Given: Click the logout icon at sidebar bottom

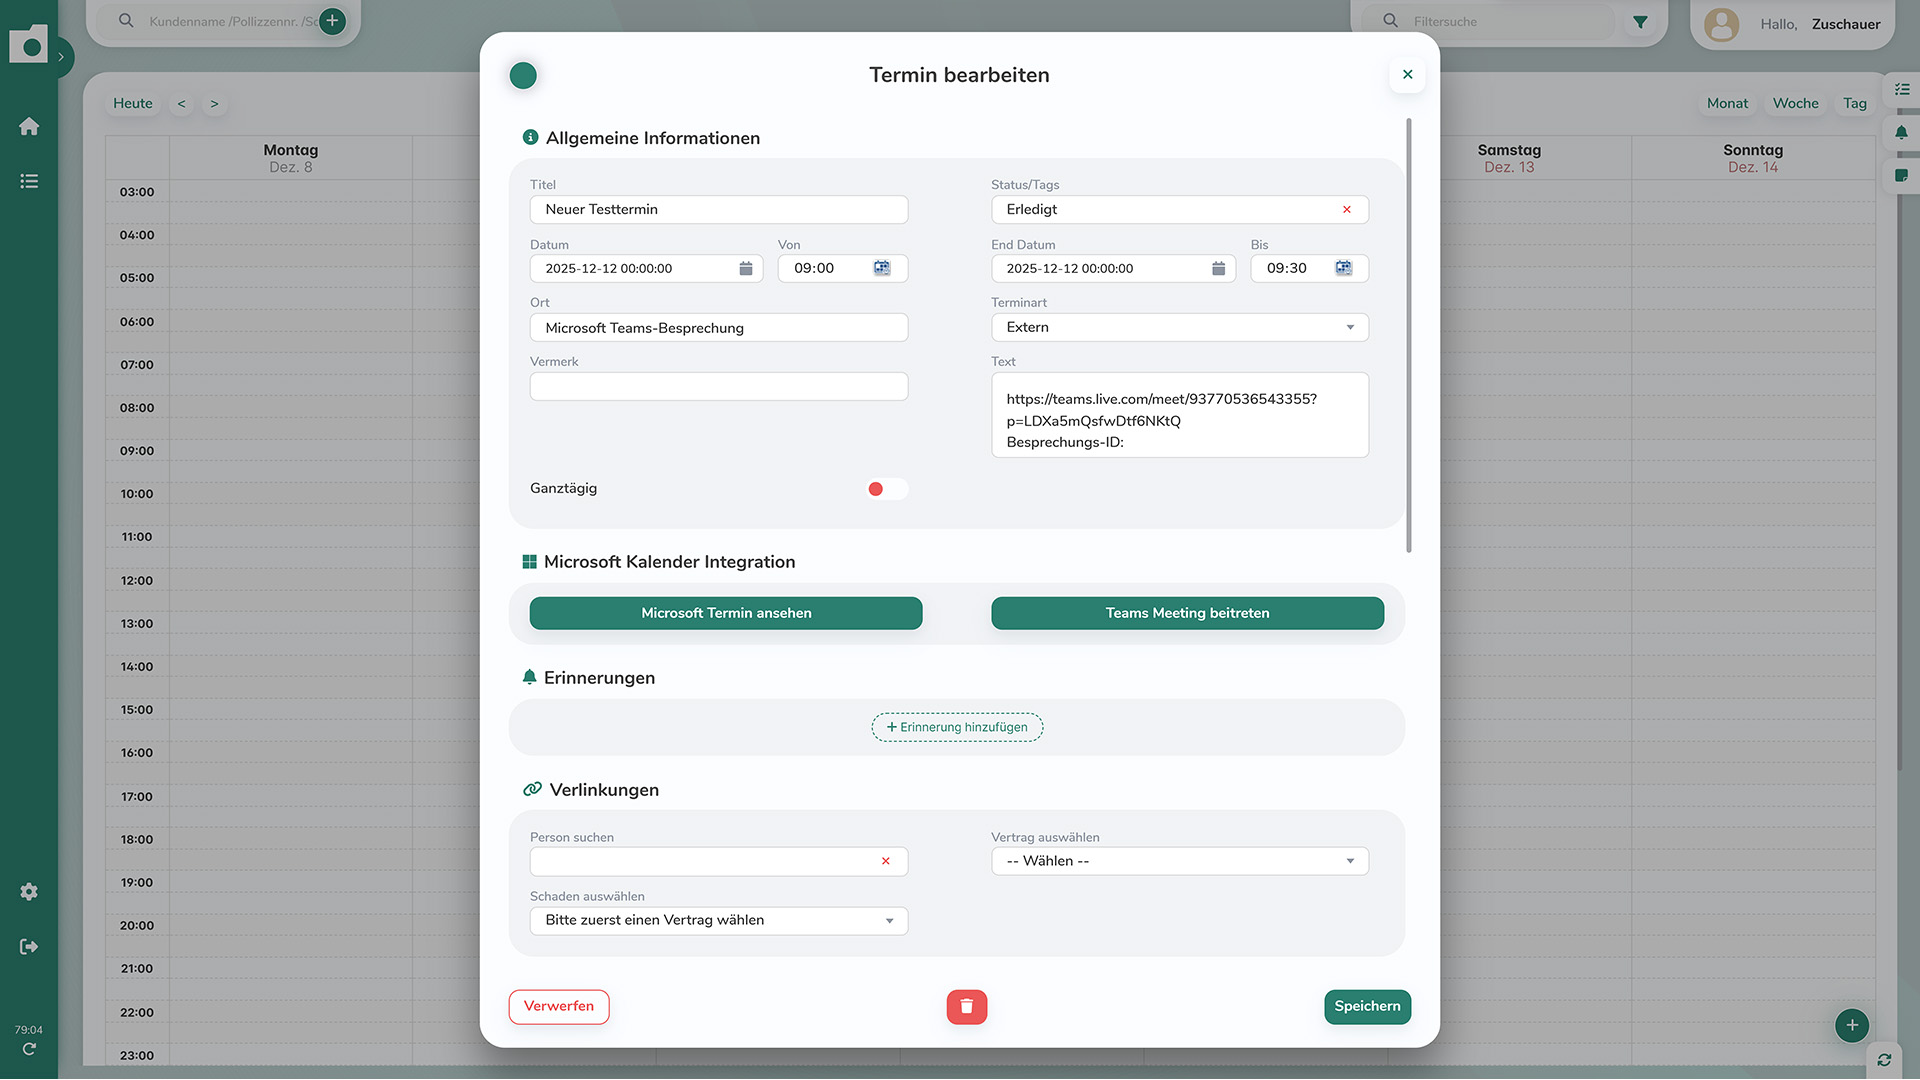Looking at the screenshot, I should [x=29, y=946].
